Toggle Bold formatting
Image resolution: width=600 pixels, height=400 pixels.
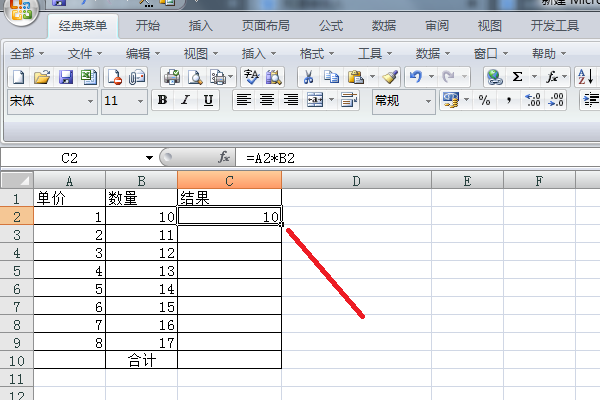coord(162,100)
